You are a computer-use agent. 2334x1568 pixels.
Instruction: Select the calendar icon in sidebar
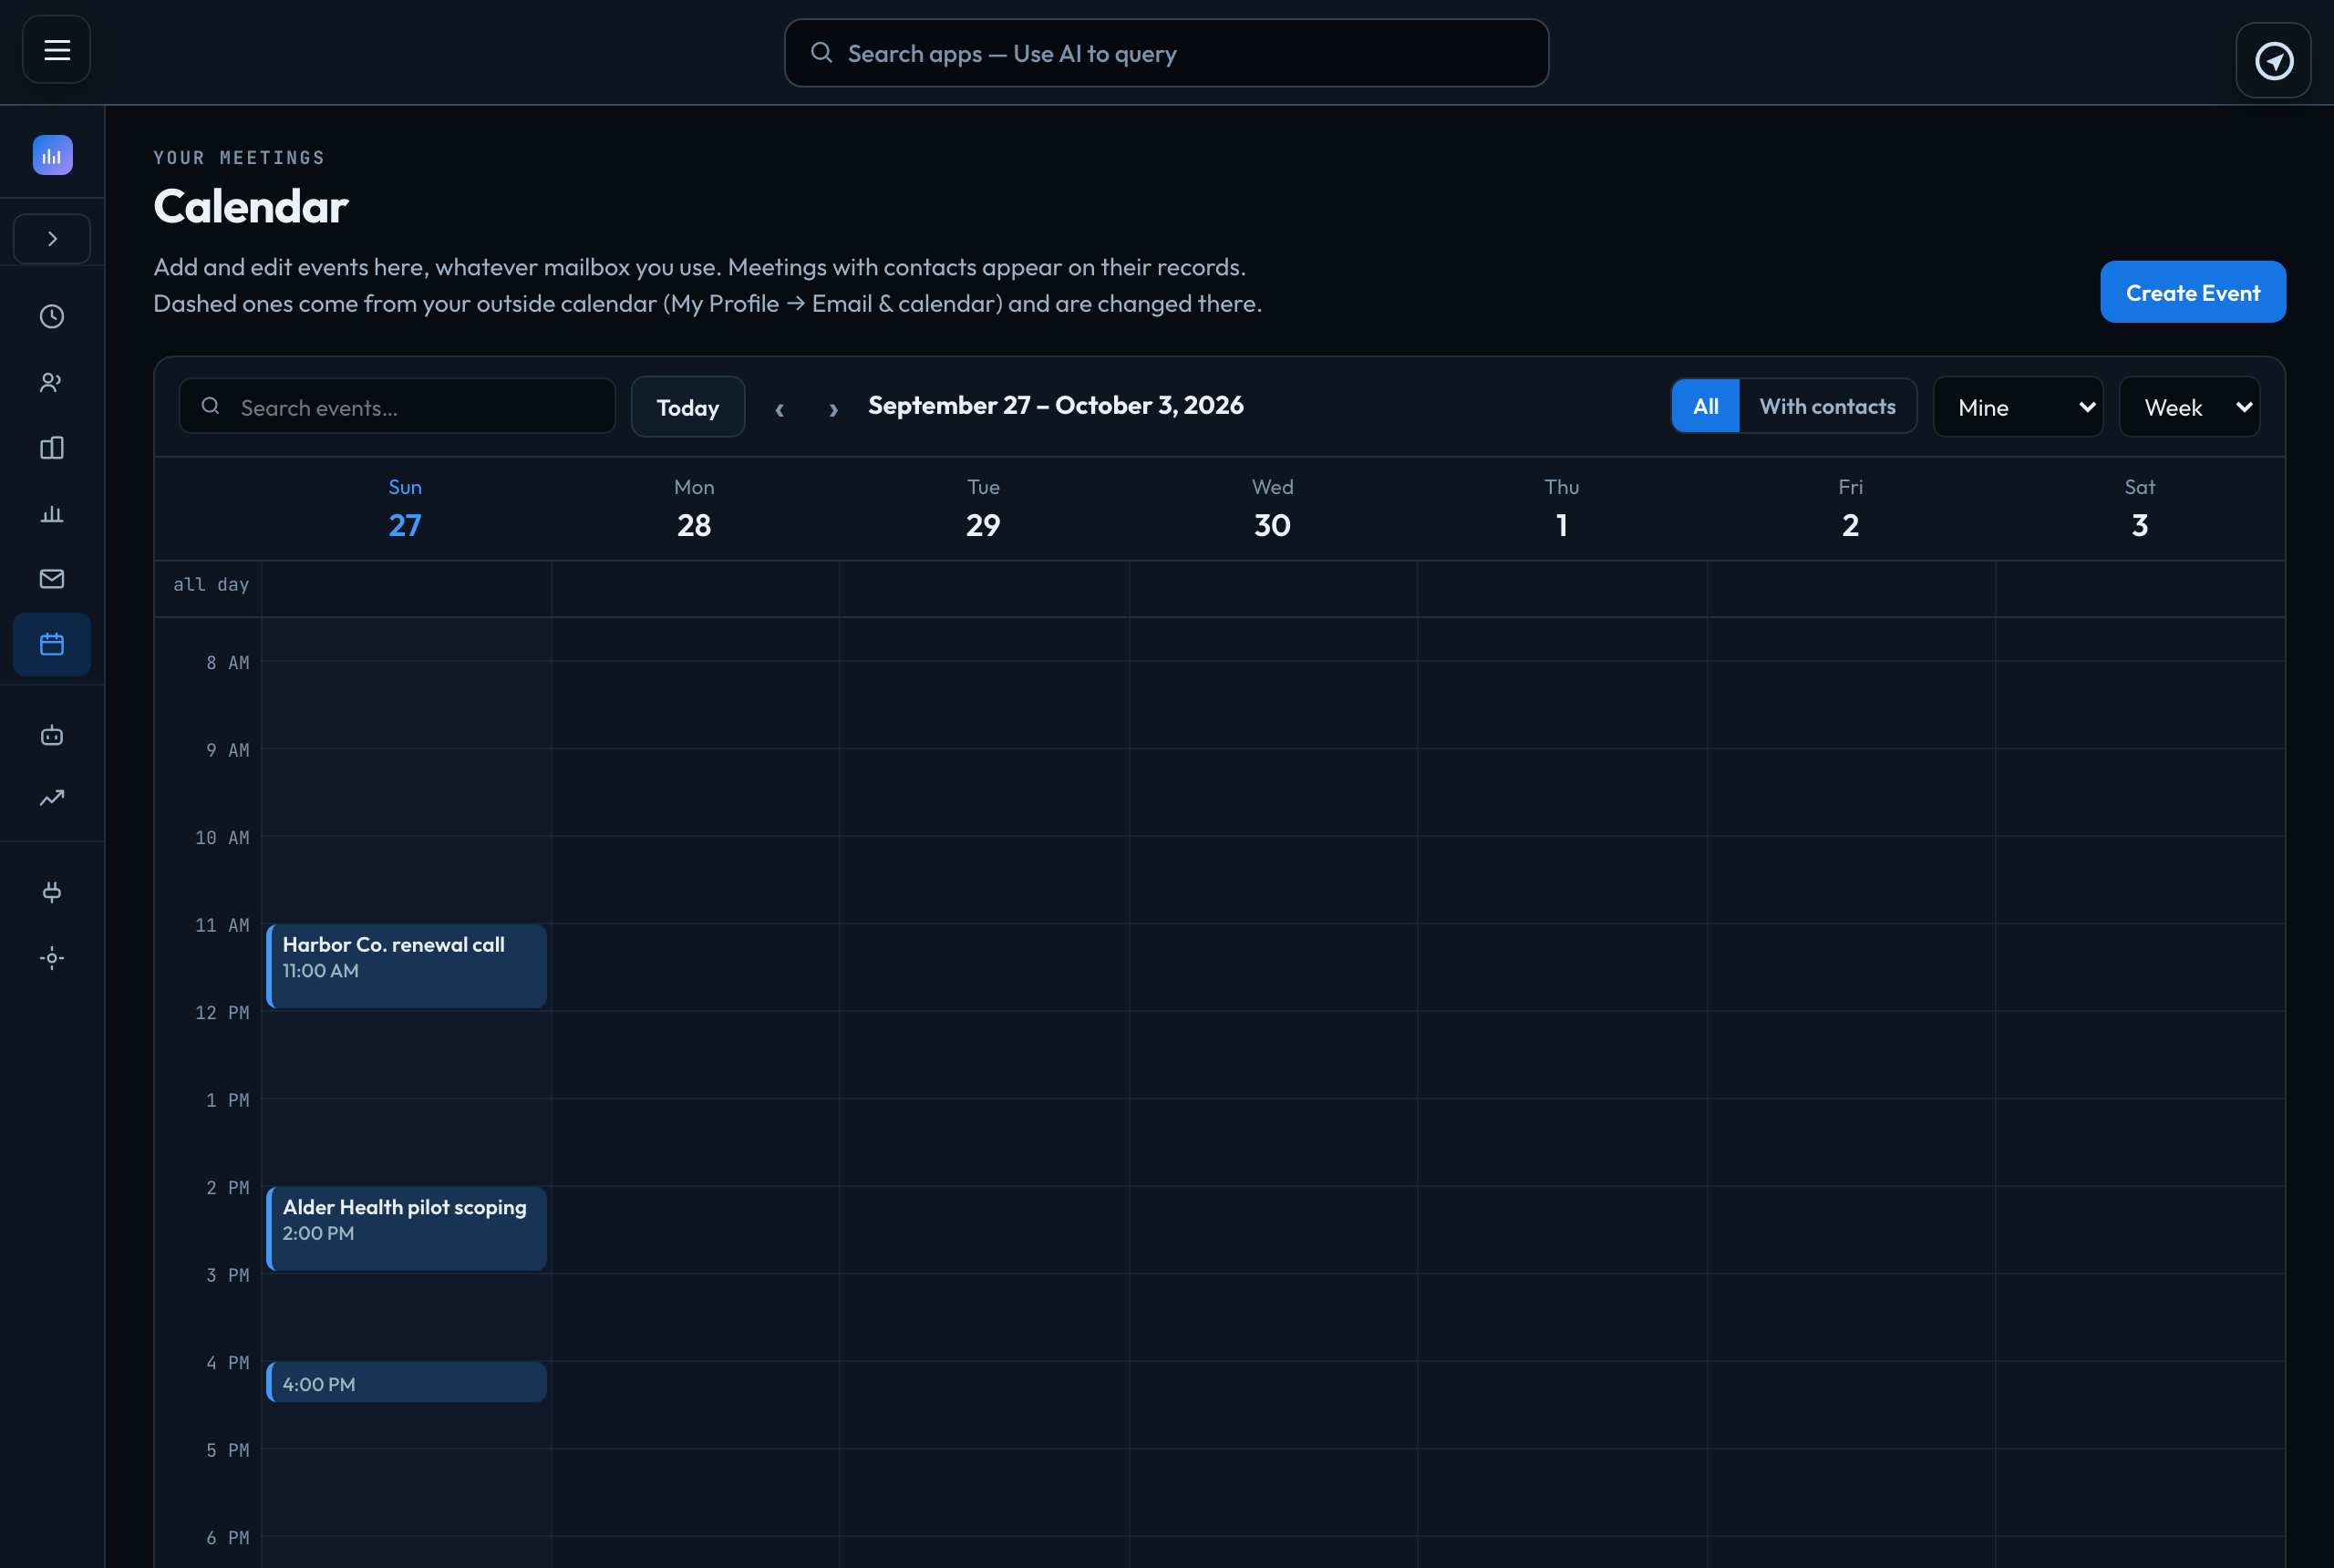(x=52, y=644)
